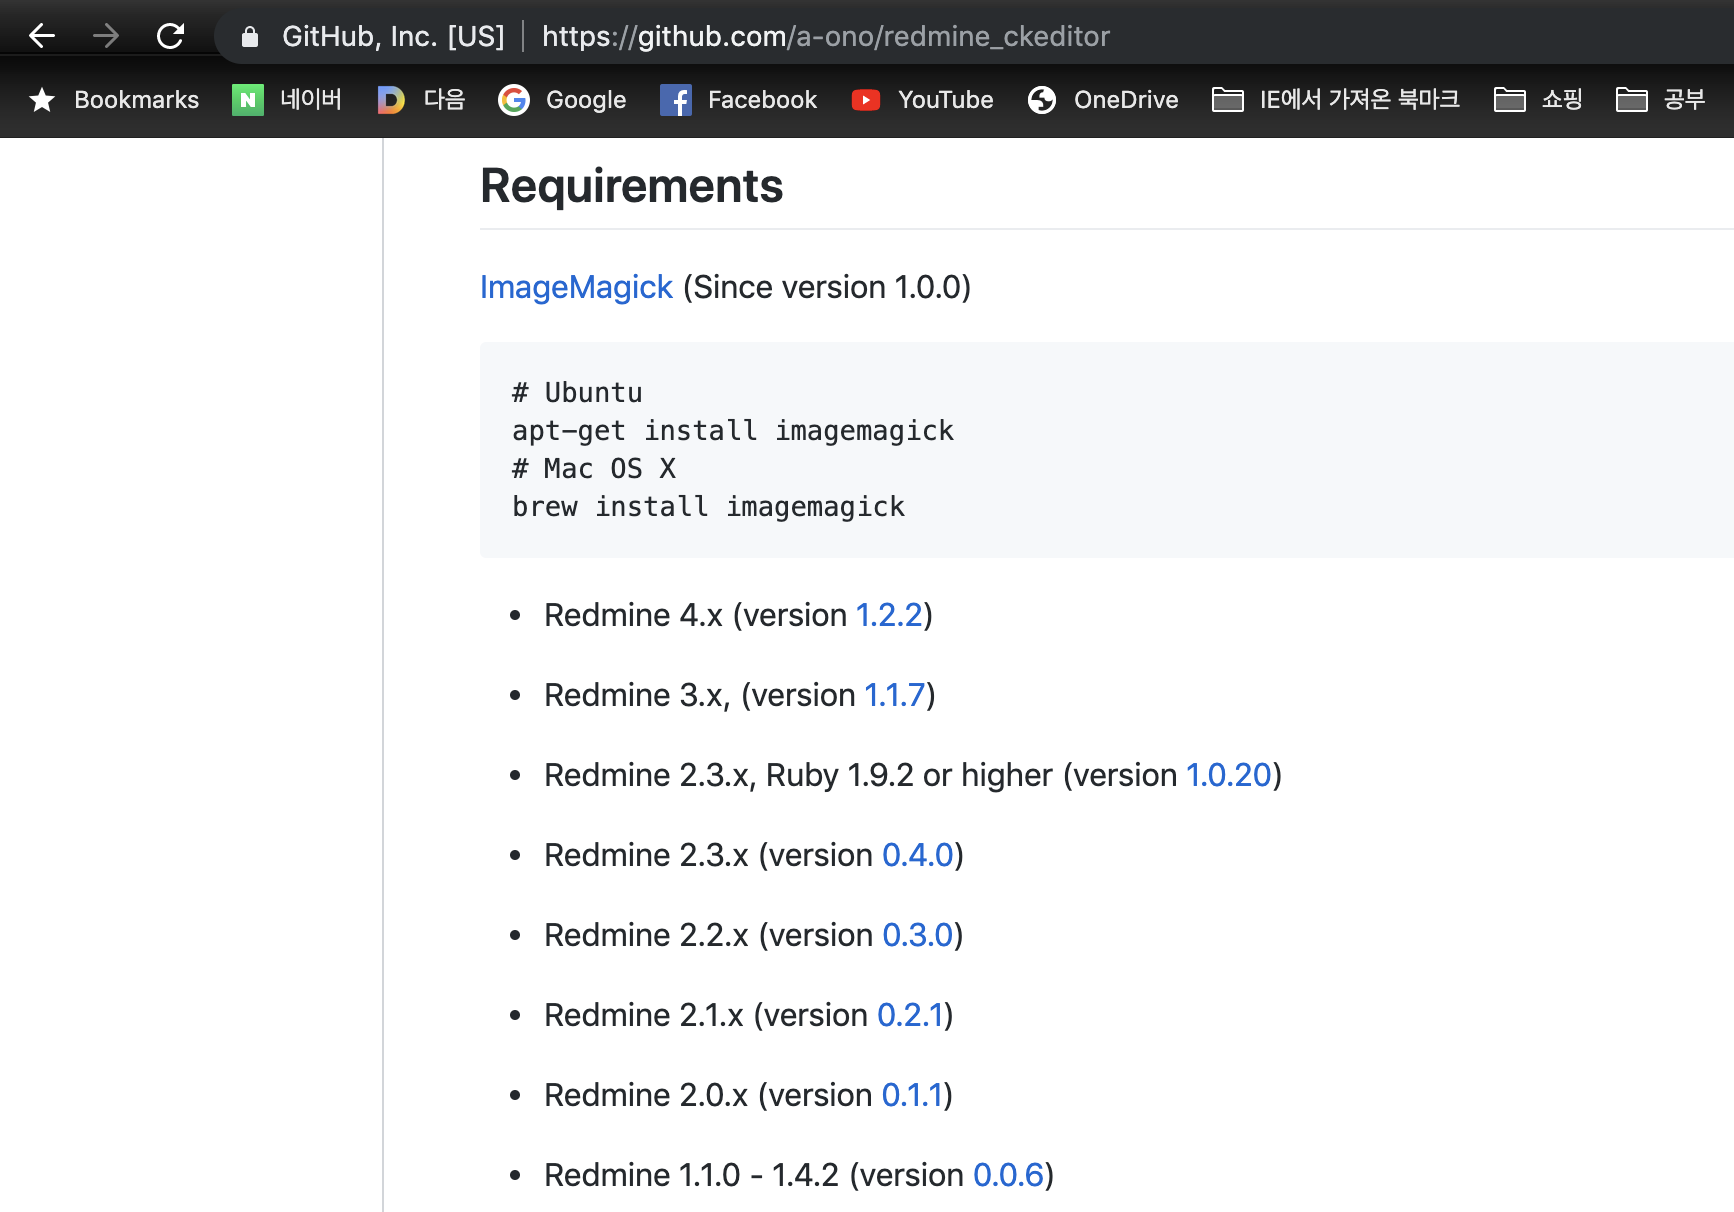Click the GitHub, Inc. [US] certificate label
The width and height of the screenshot is (1734, 1212).
click(x=393, y=37)
